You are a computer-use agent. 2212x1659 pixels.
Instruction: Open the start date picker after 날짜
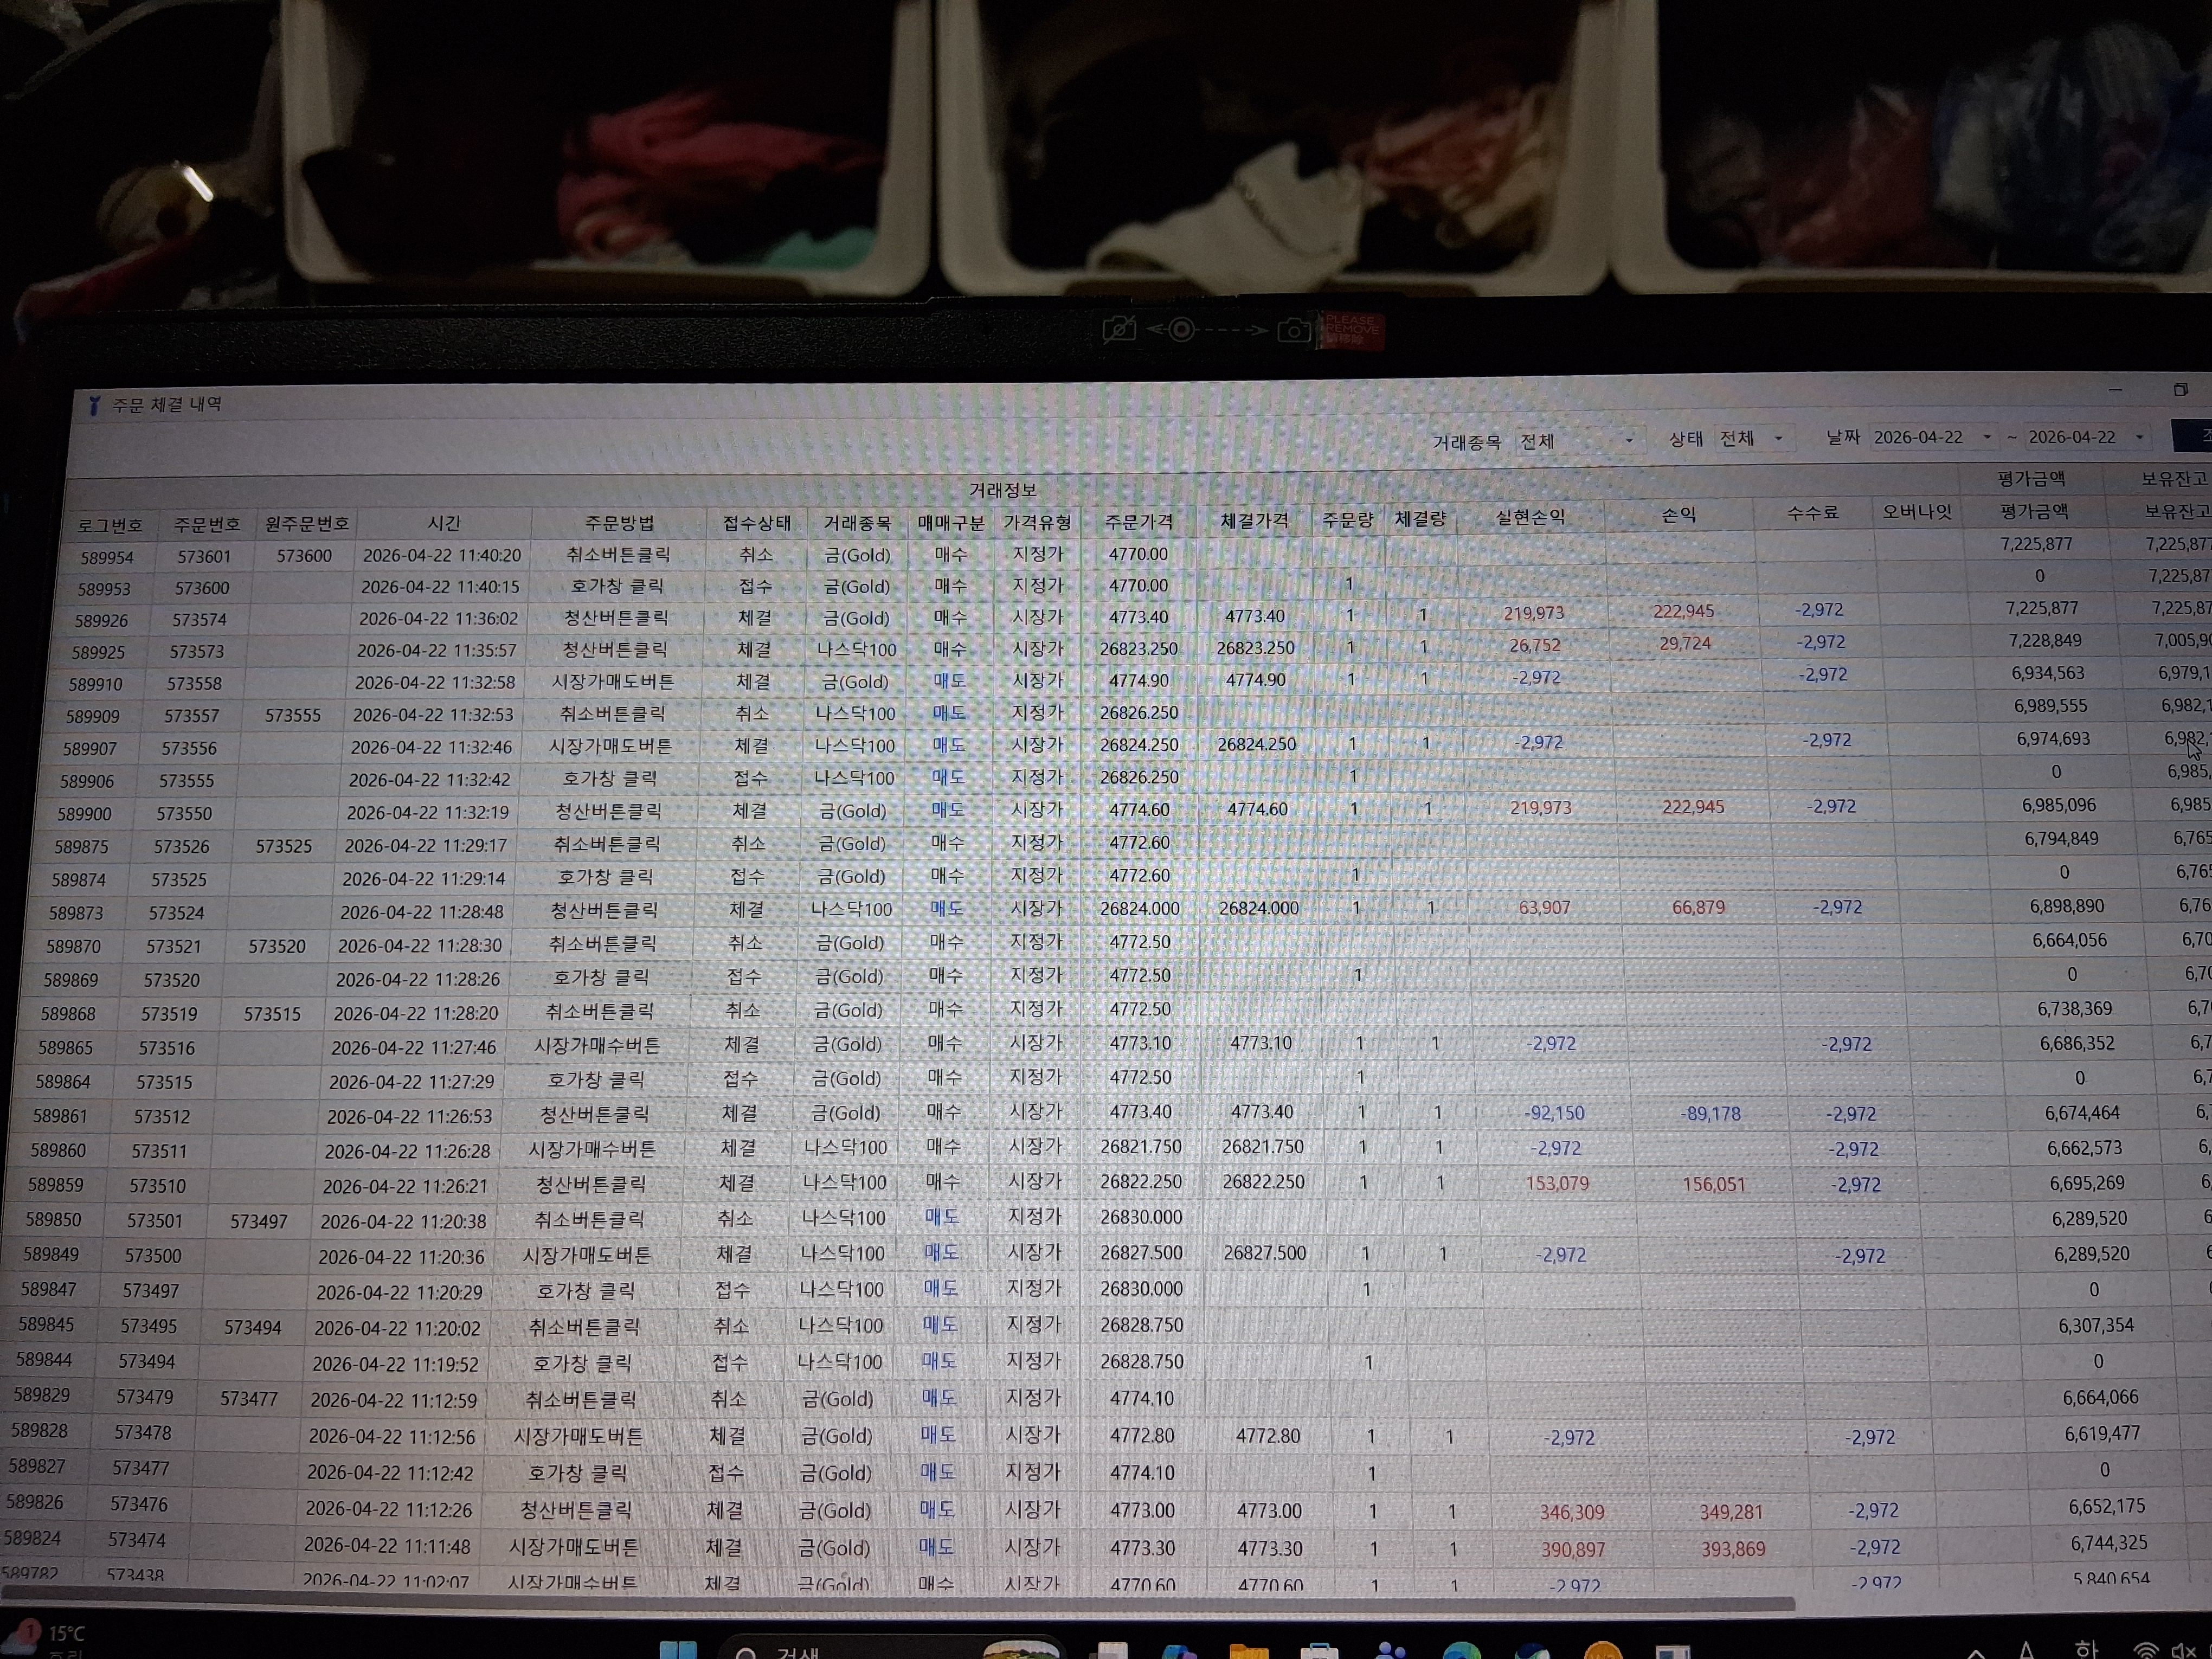pyautogui.click(x=1932, y=437)
